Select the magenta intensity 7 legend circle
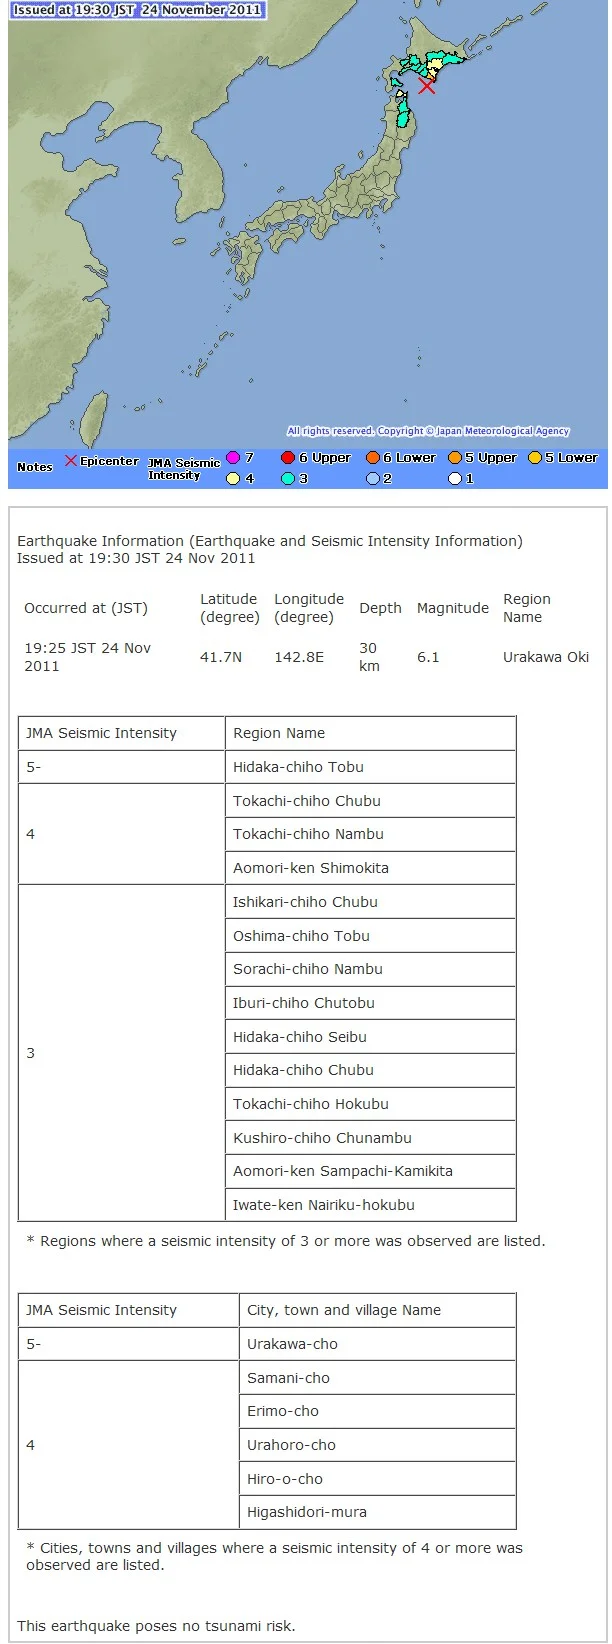 (233, 458)
